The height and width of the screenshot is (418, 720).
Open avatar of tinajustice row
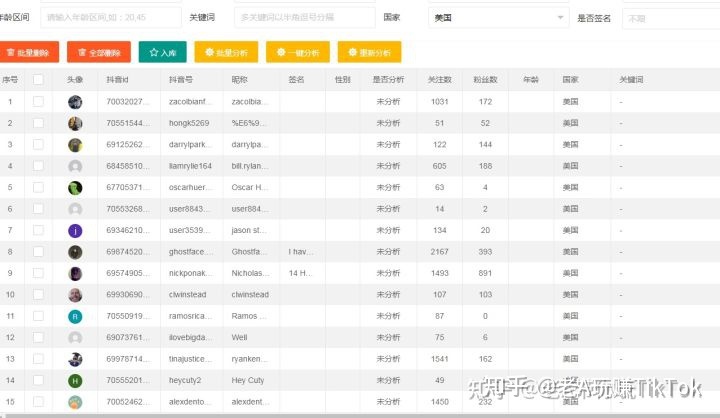(x=75, y=359)
